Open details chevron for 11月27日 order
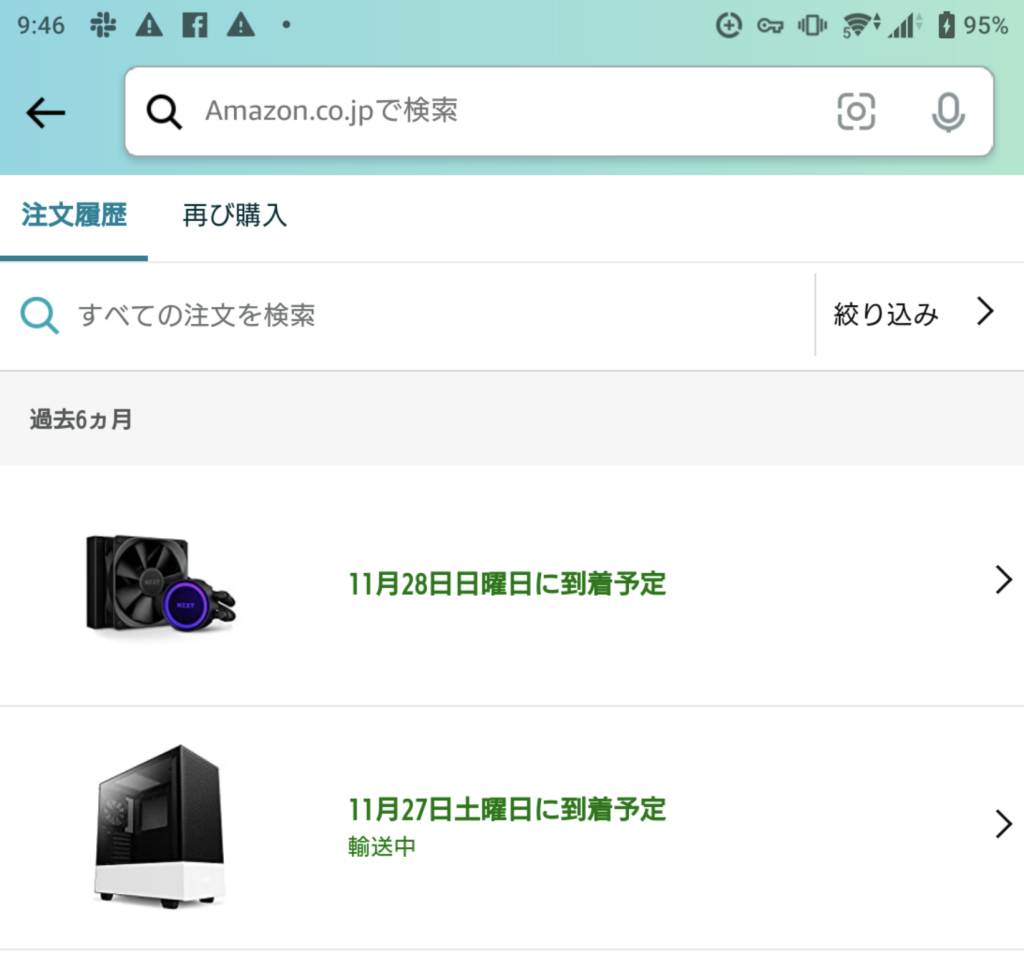Viewport: 1024px width, 970px height. [1004, 824]
